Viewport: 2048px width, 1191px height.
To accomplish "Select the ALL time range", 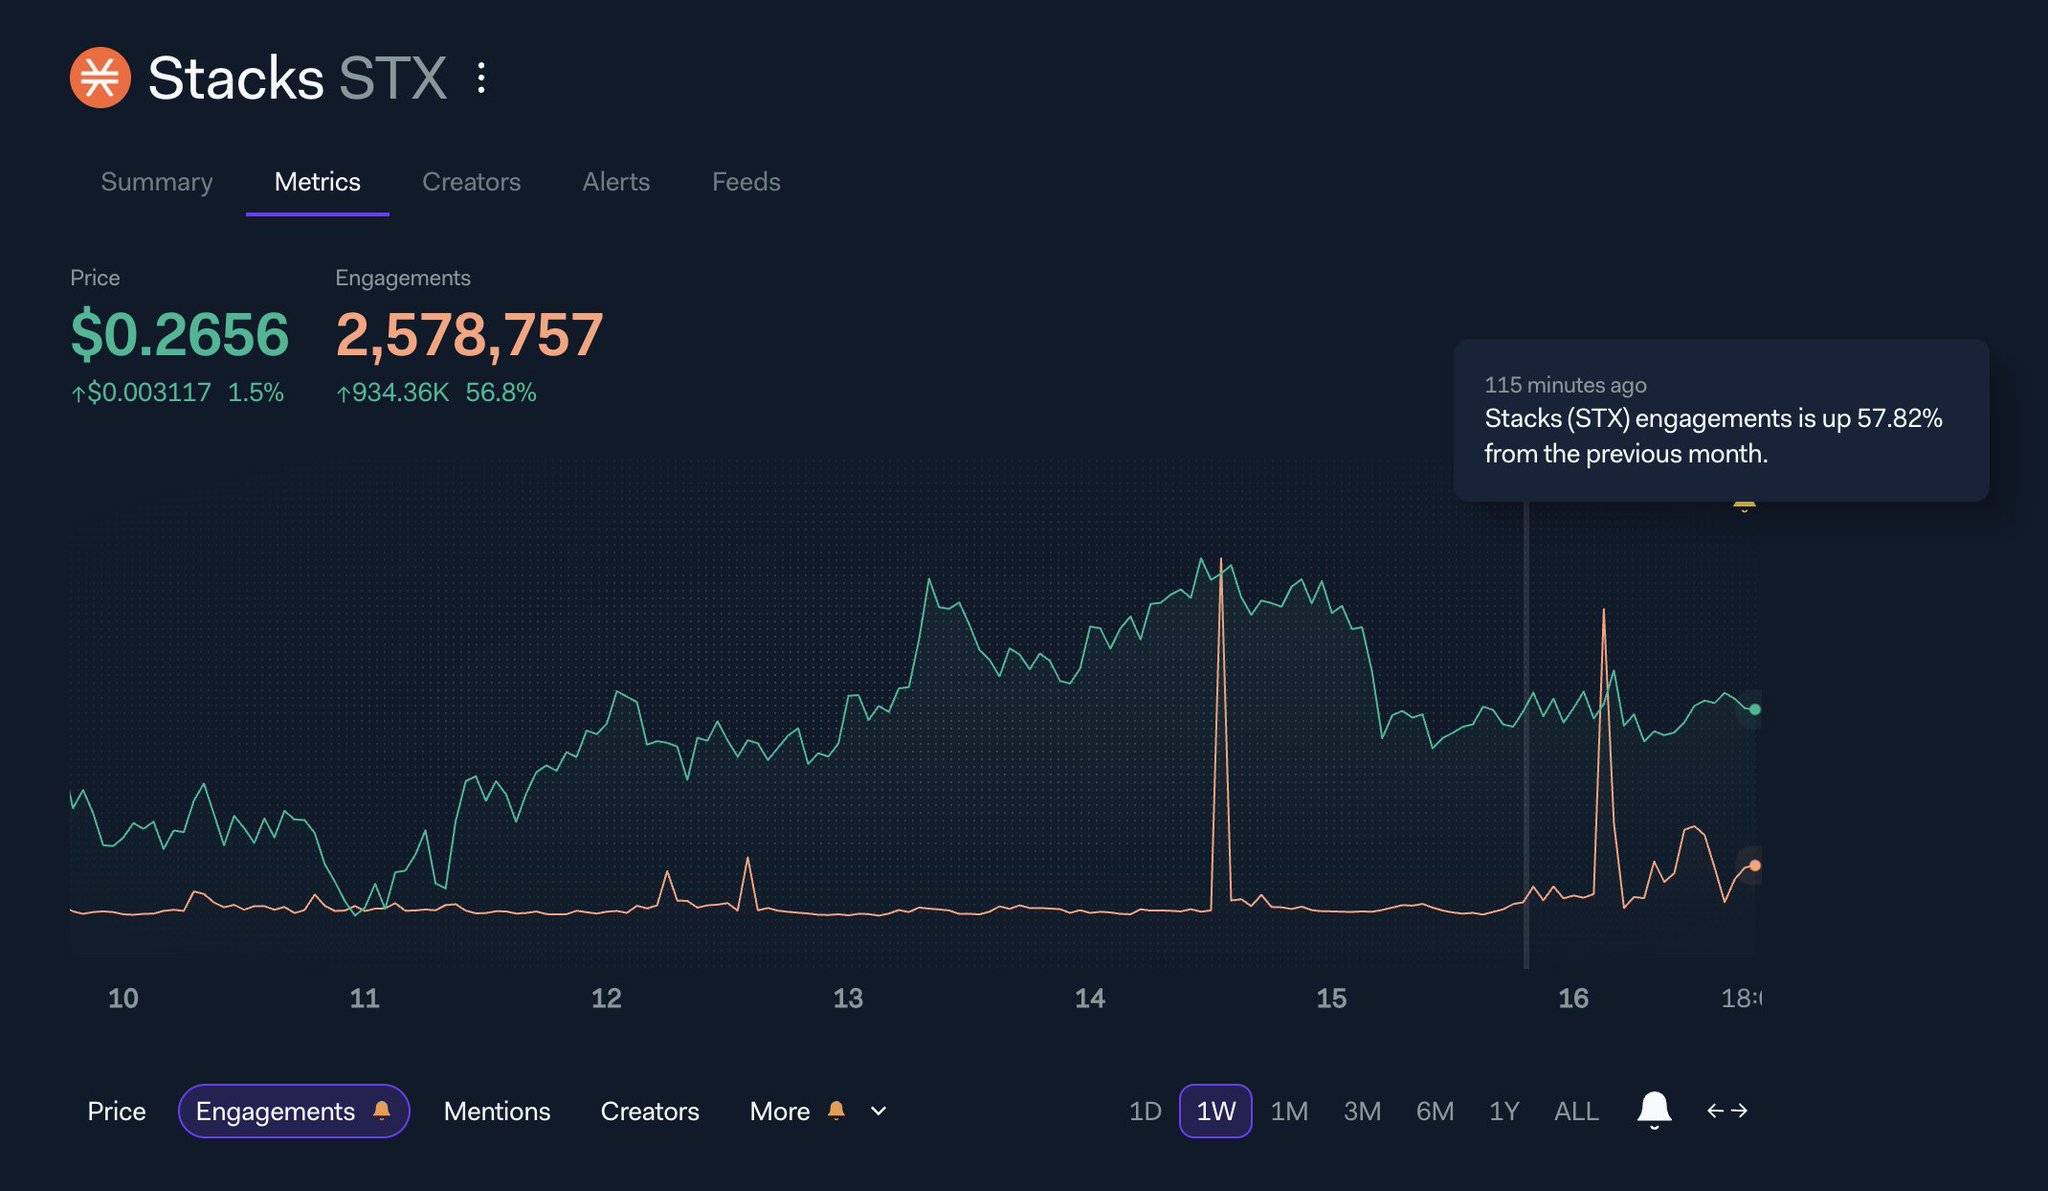I will coord(1576,1111).
